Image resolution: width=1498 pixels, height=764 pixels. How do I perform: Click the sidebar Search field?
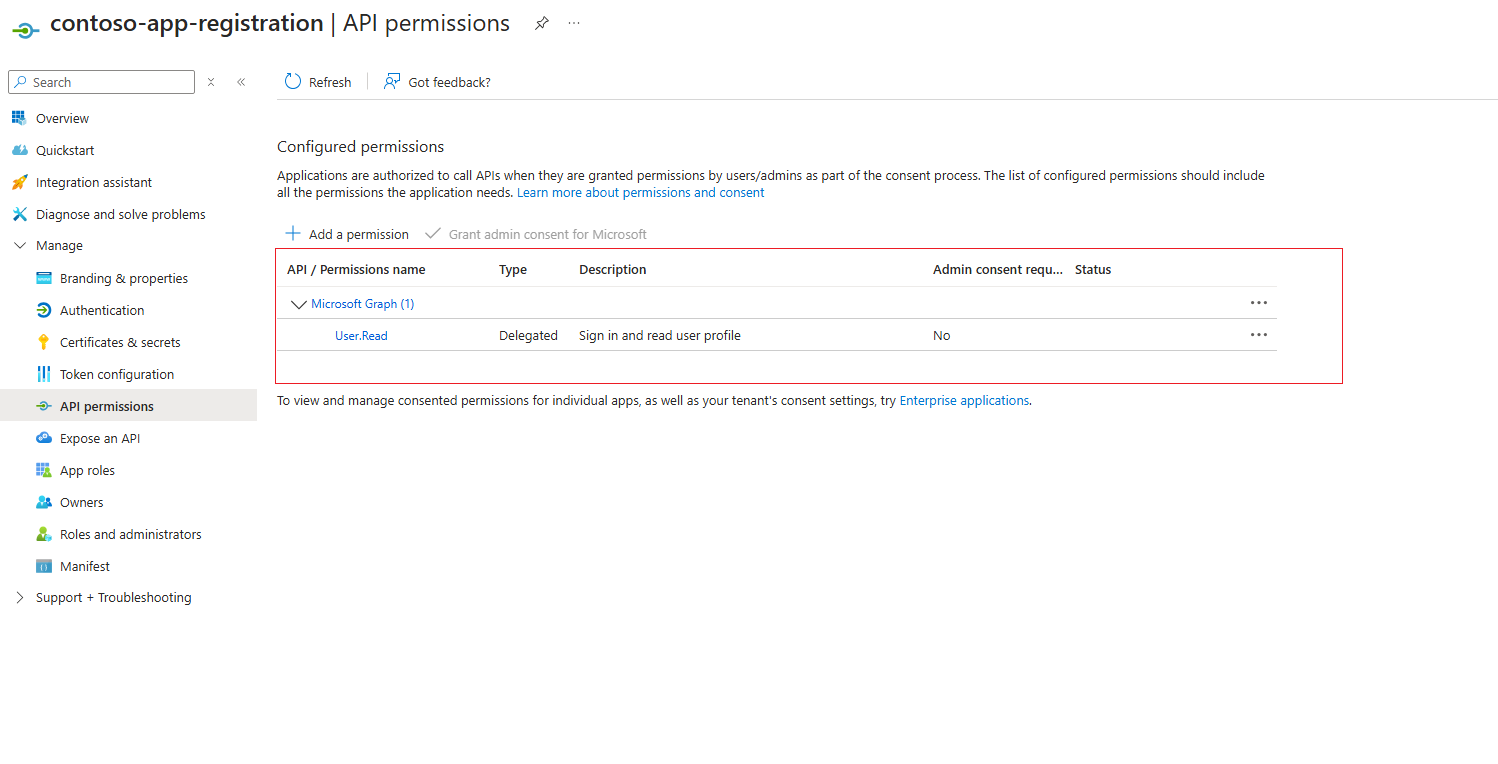[x=110, y=82]
